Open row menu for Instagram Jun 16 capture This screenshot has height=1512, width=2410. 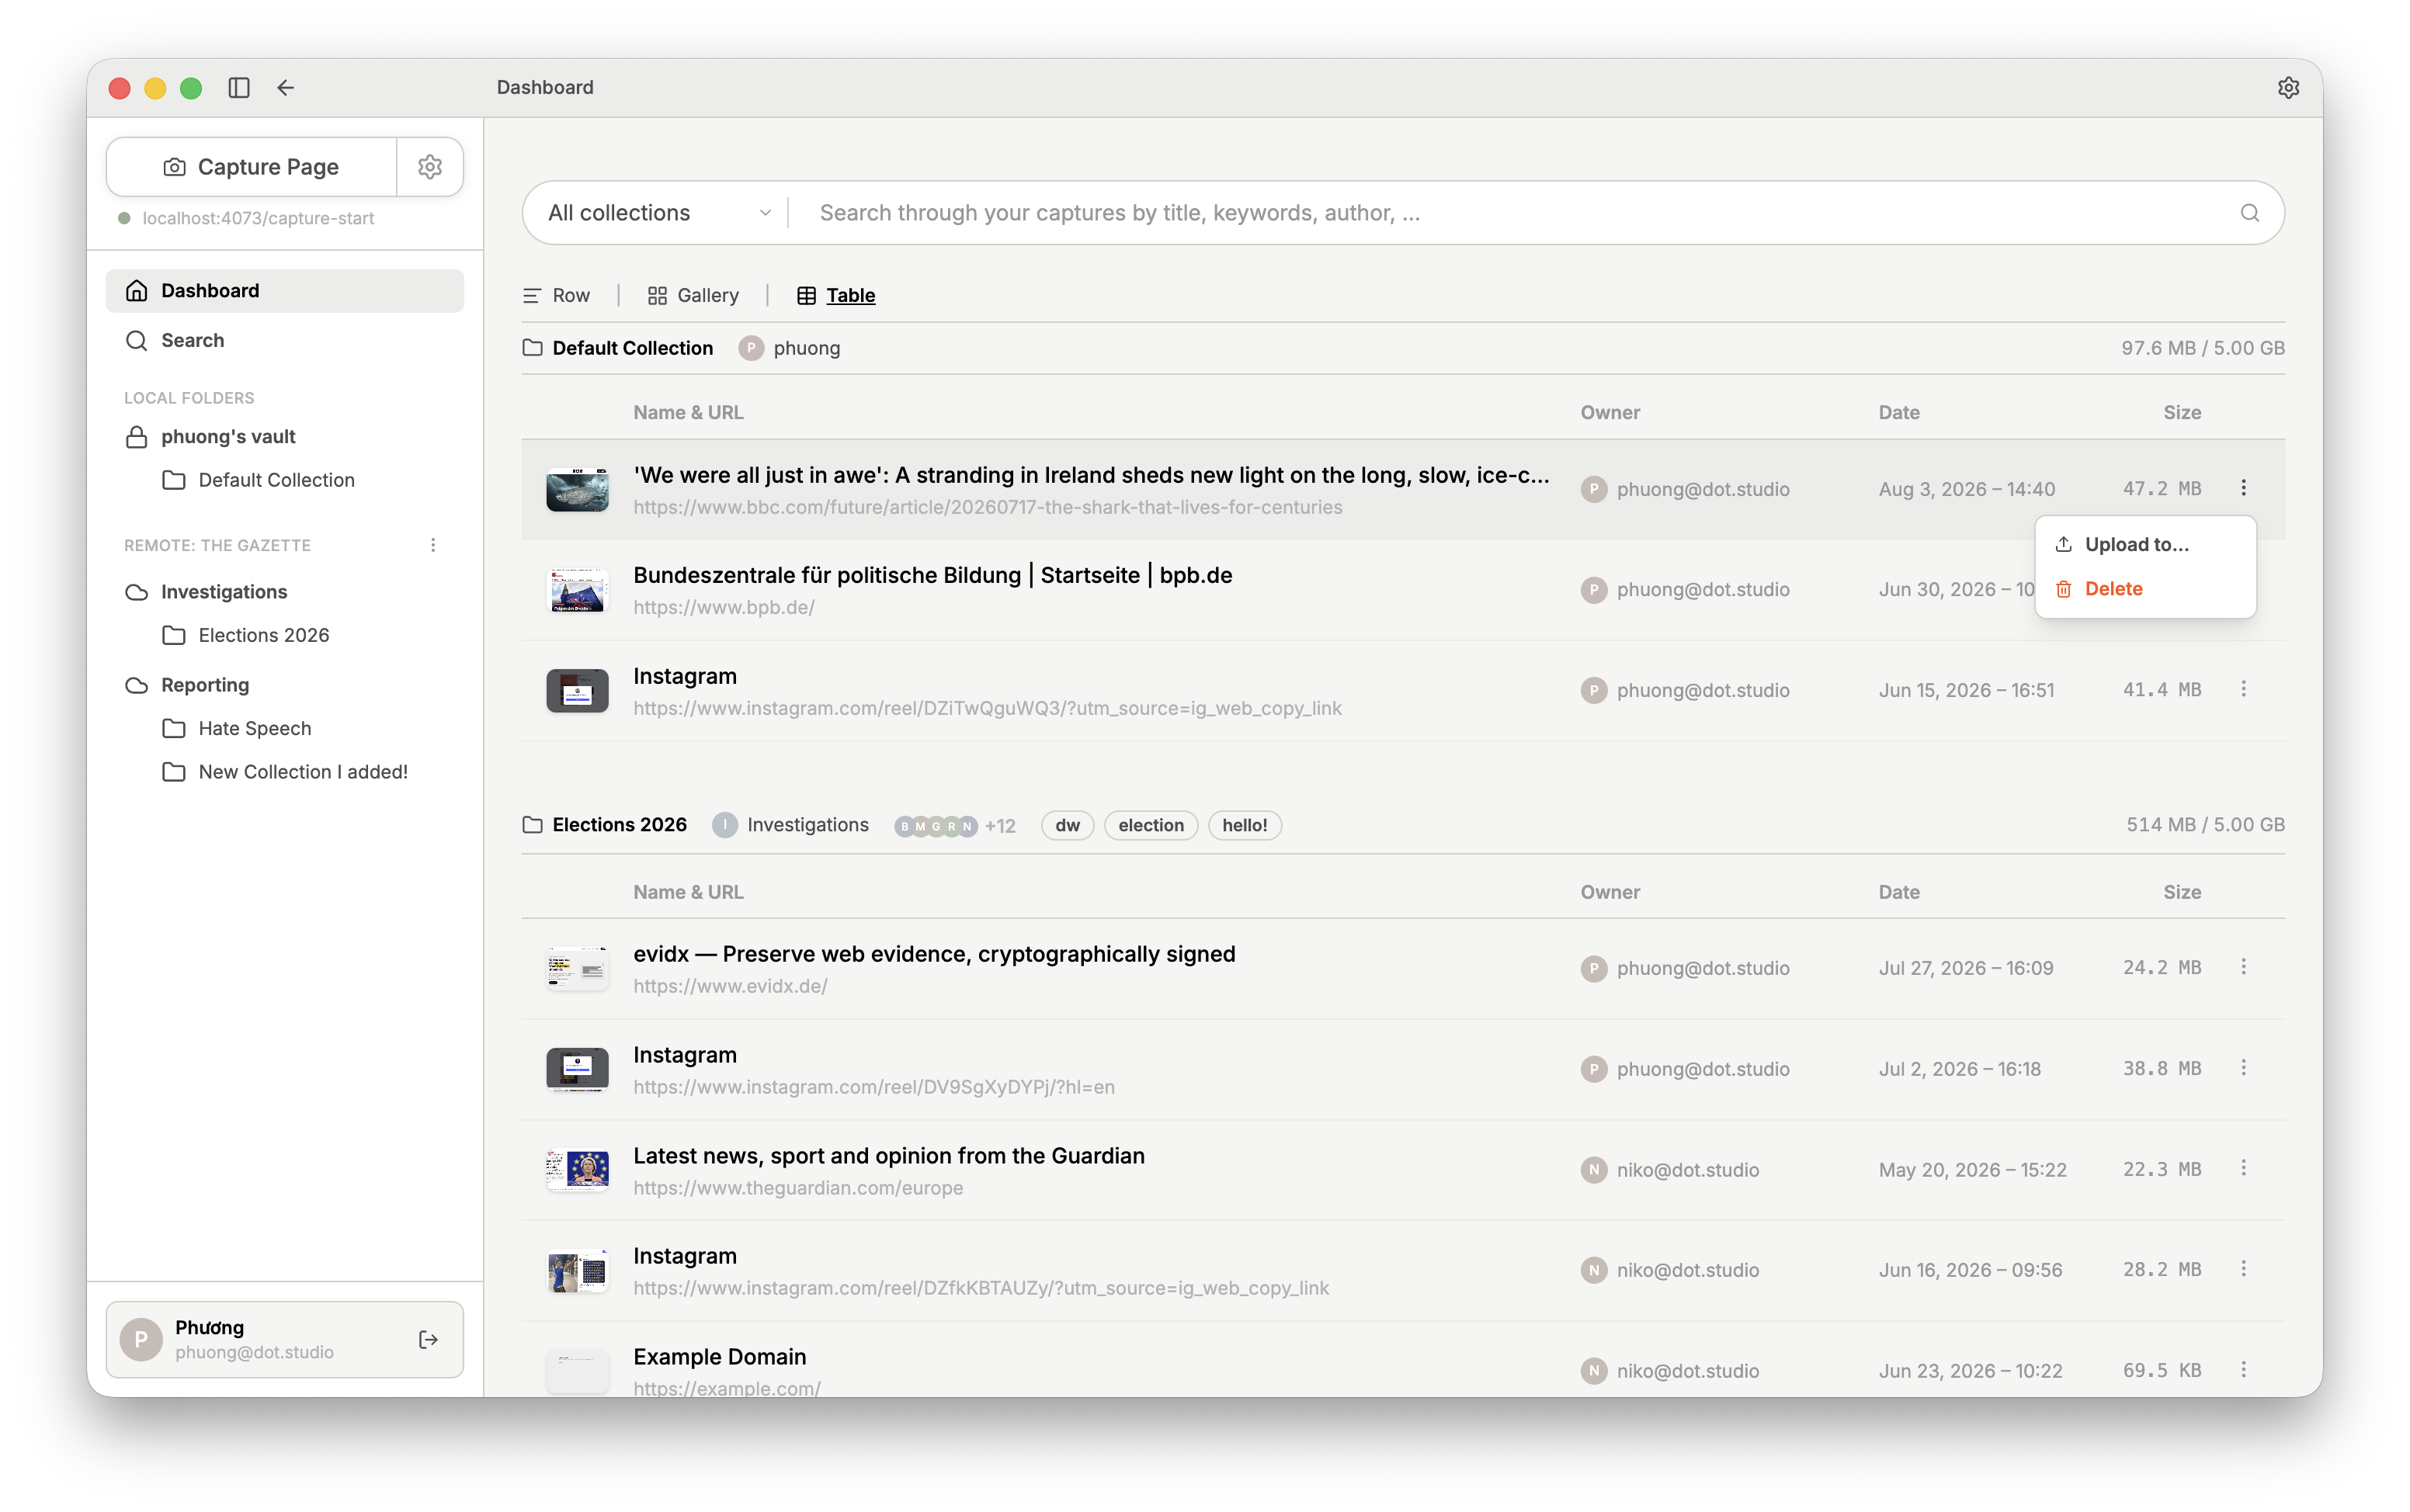[2243, 1269]
